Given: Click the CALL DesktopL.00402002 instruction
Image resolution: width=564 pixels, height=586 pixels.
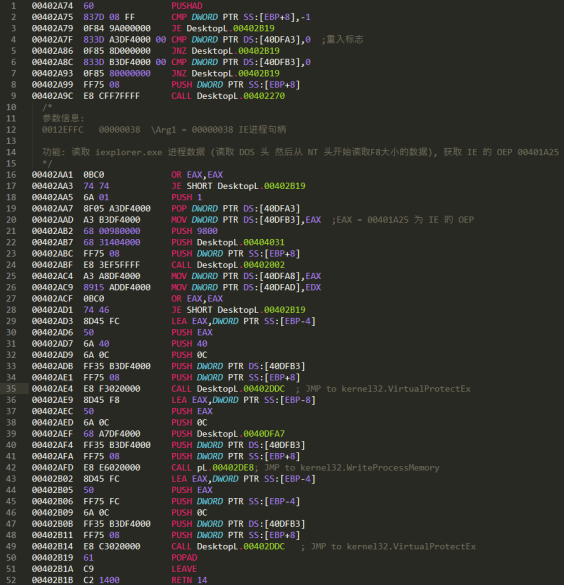Looking at the screenshot, I should 228,265.
